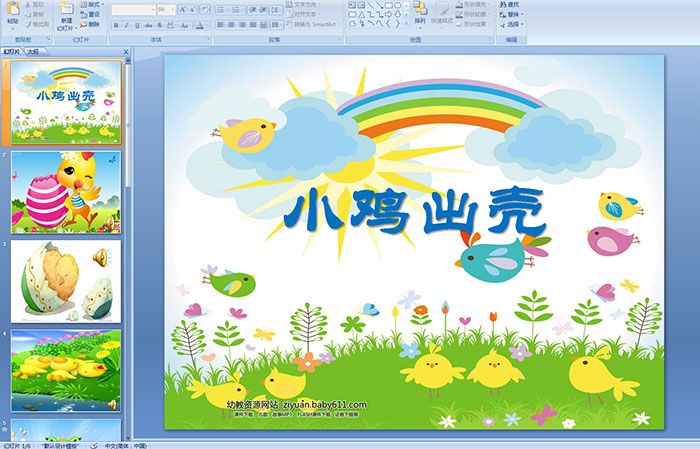Open the bullets list button
The image size is (700, 449).
[222, 9]
